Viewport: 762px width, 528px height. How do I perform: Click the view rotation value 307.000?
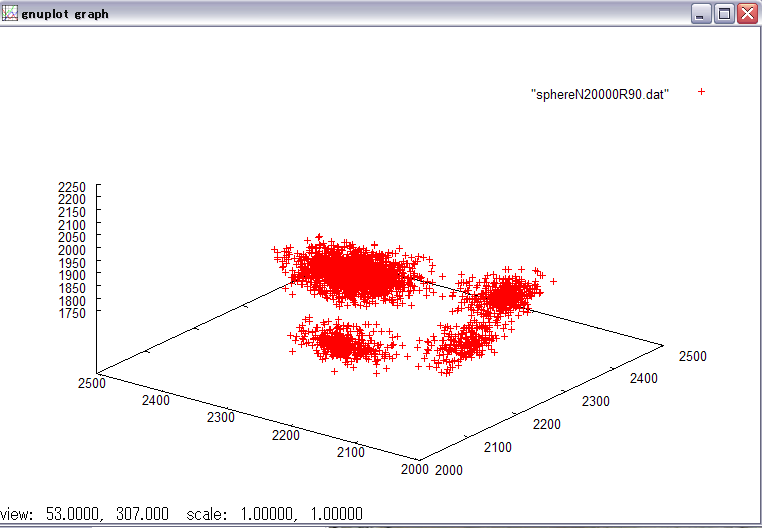[x=142, y=514]
